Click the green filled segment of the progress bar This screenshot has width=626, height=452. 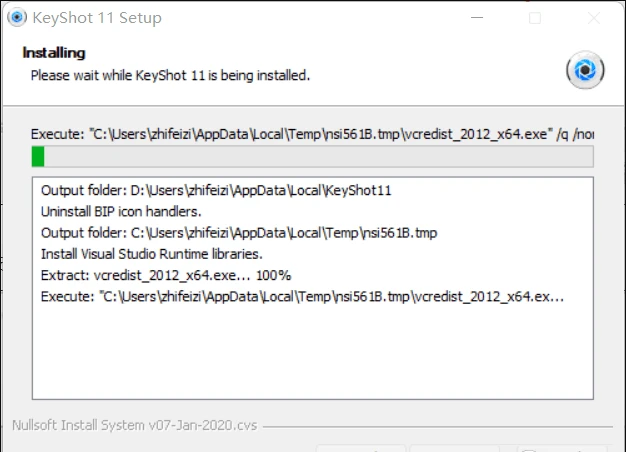click(x=38, y=156)
